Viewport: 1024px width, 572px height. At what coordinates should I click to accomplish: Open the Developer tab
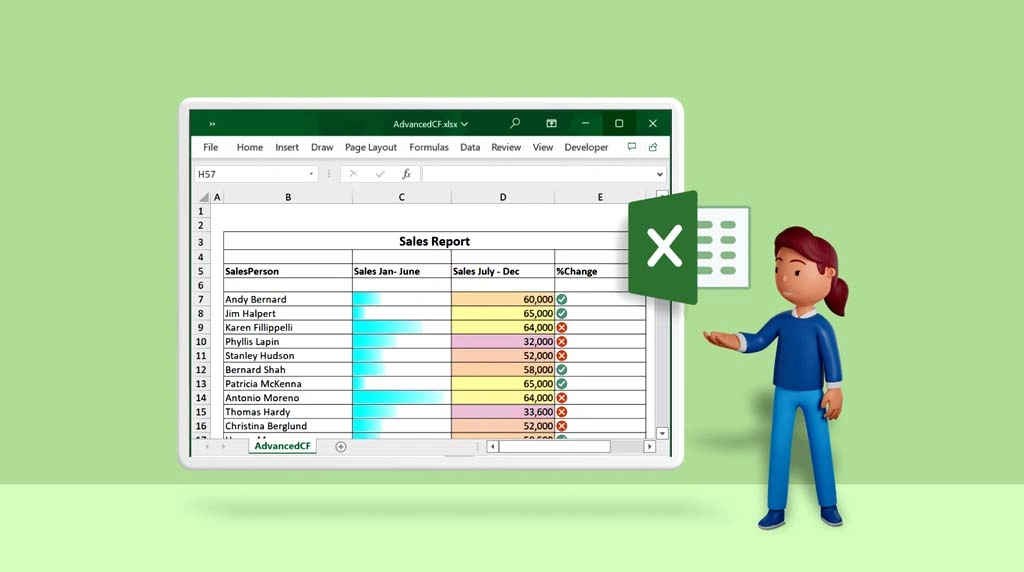[x=586, y=147]
